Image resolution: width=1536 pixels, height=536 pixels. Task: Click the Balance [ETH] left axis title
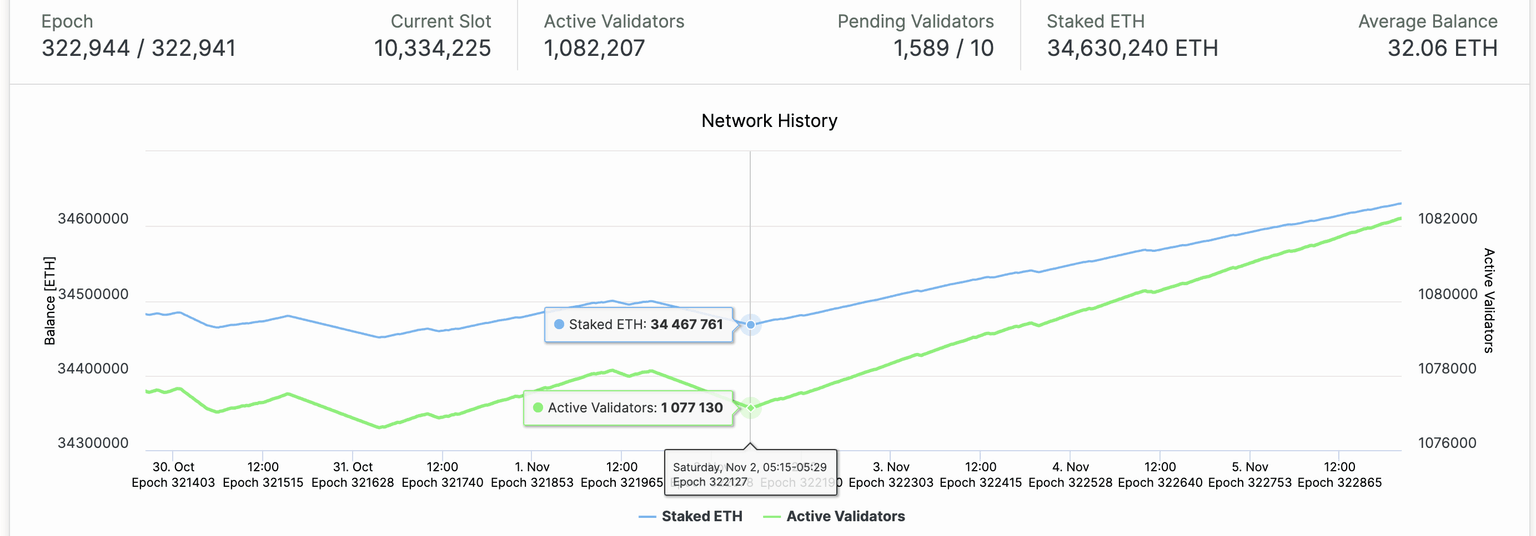coord(50,300)
